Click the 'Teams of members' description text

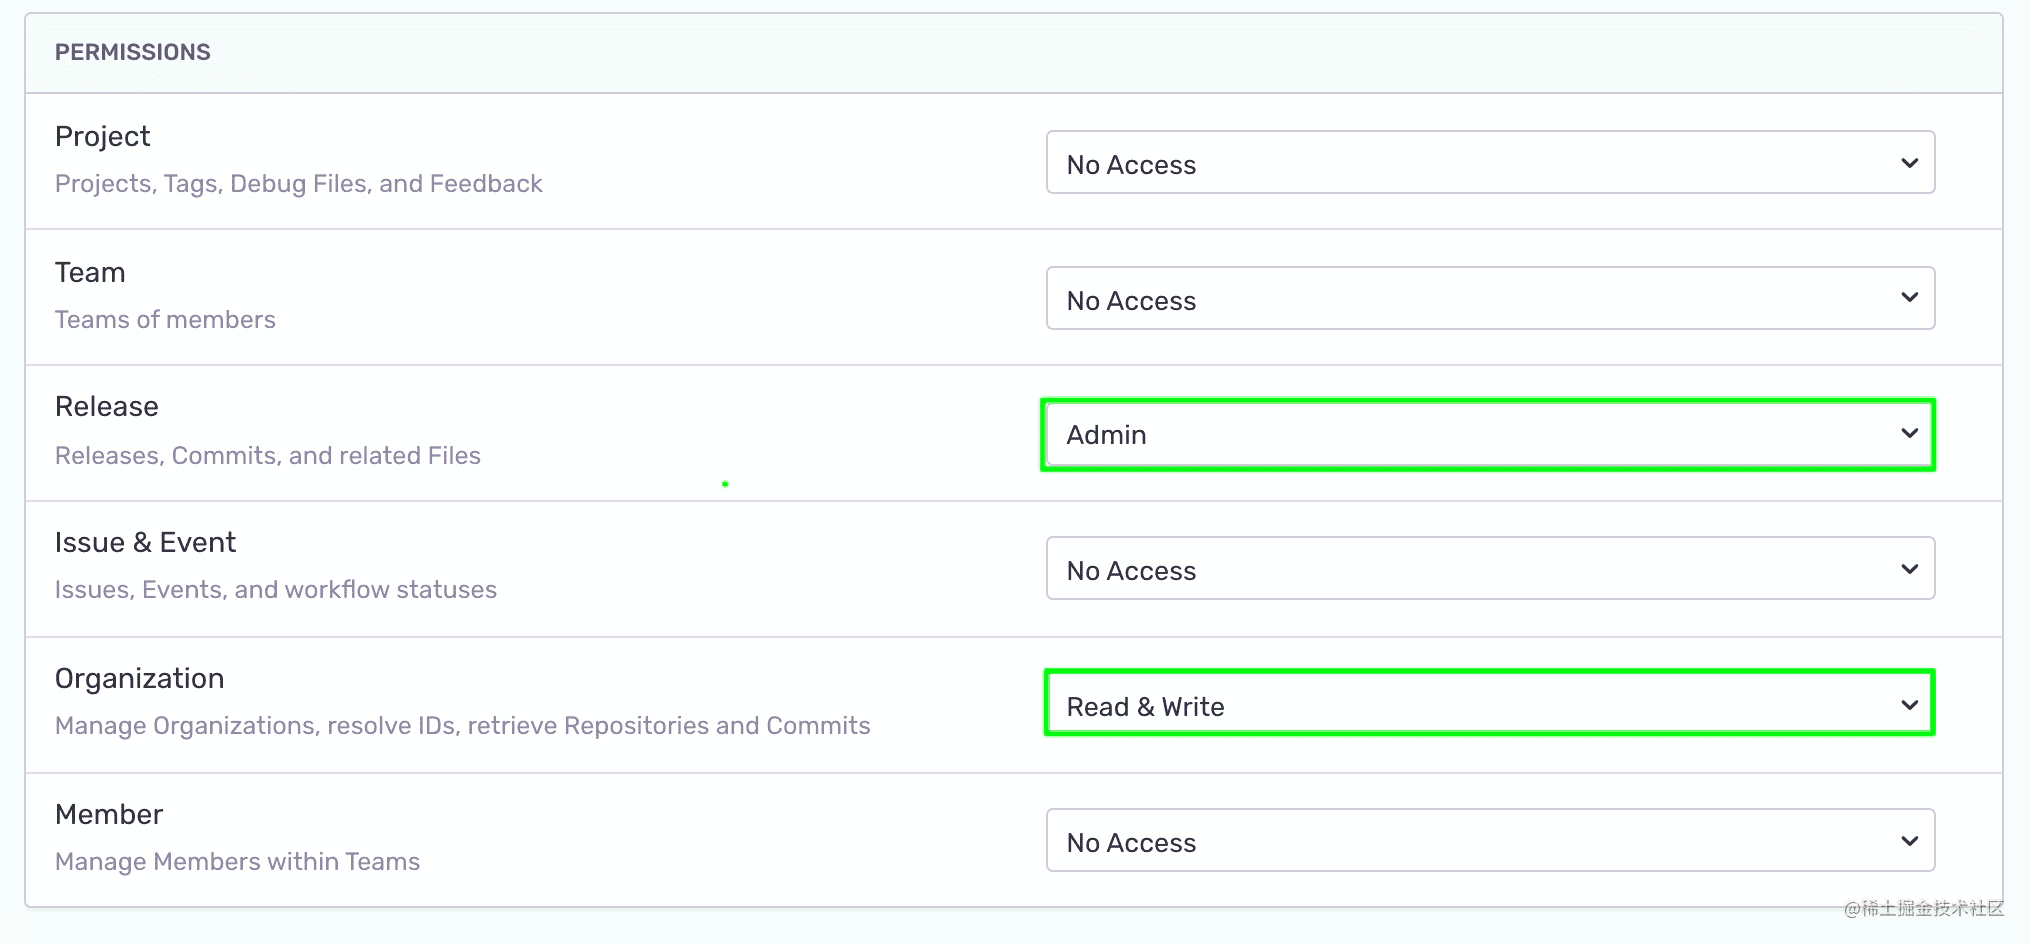[x=165, y=320]
